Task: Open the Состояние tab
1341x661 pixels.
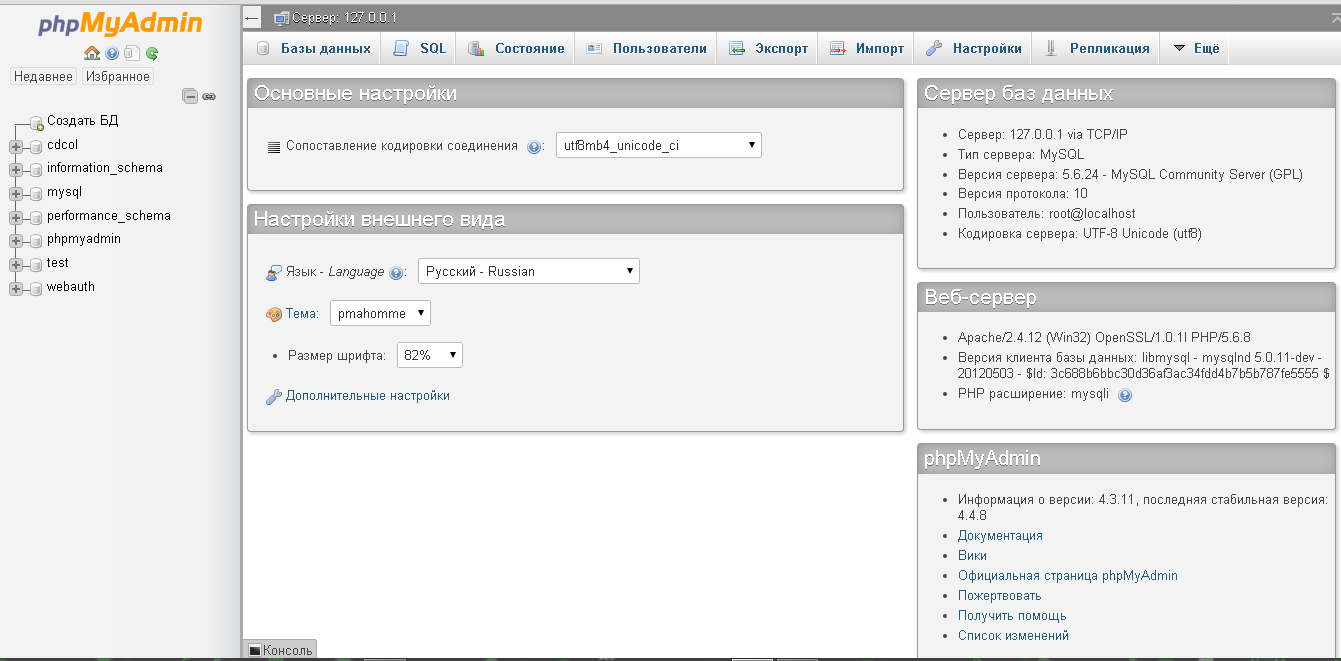Action: 517,48
